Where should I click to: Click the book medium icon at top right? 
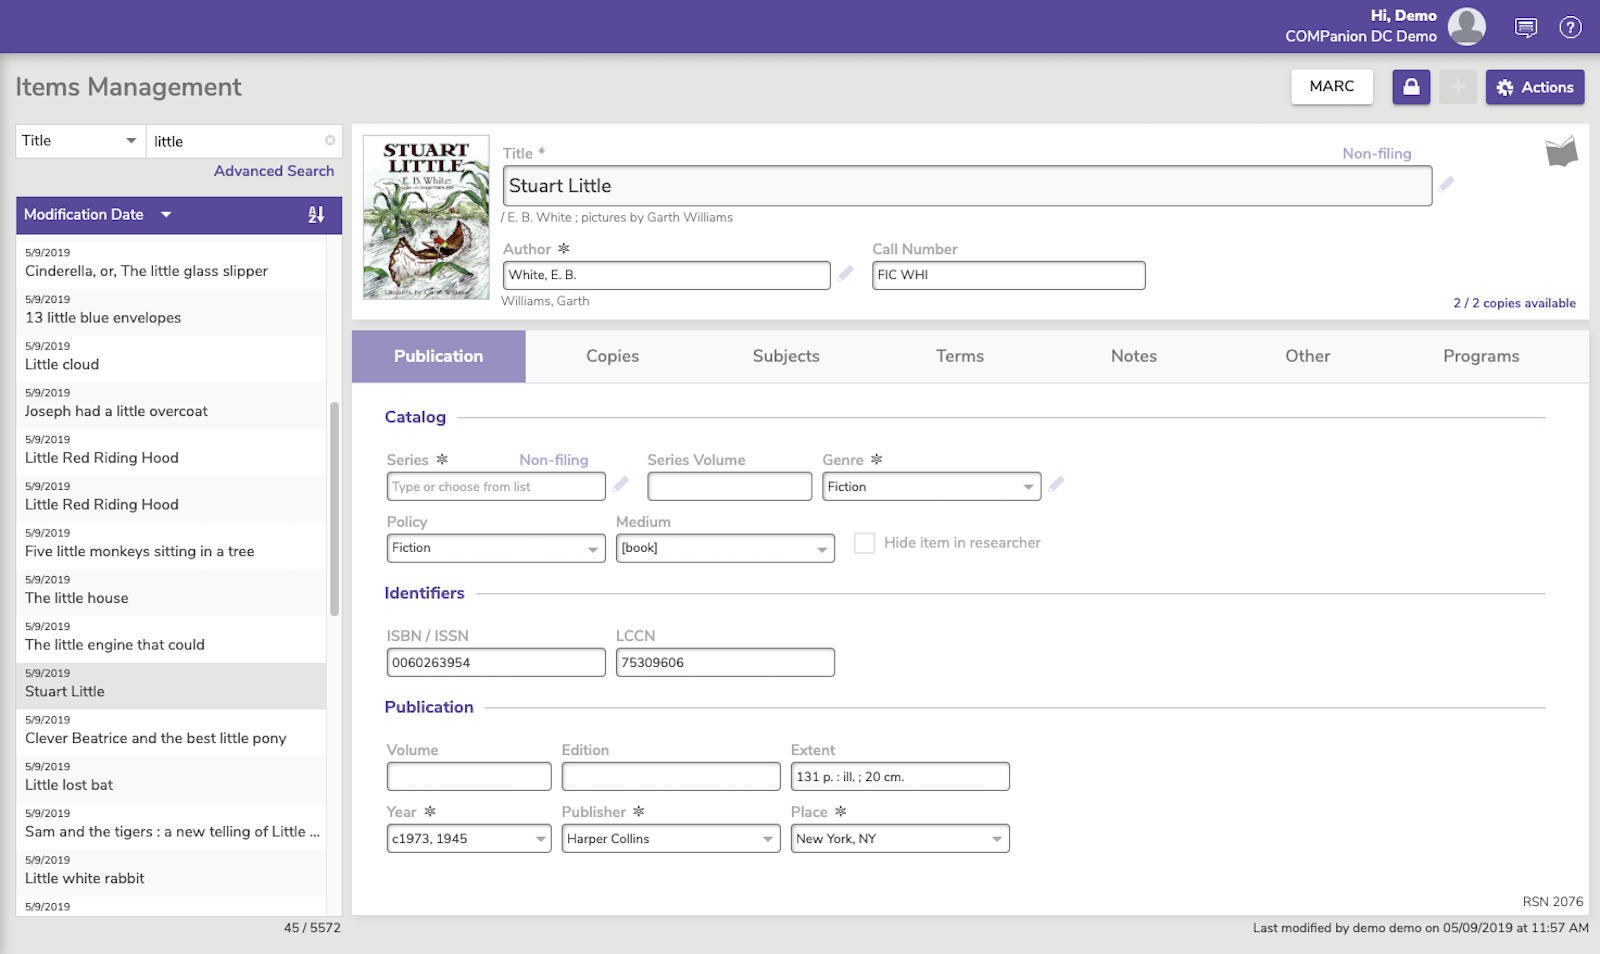(1561, 152)
